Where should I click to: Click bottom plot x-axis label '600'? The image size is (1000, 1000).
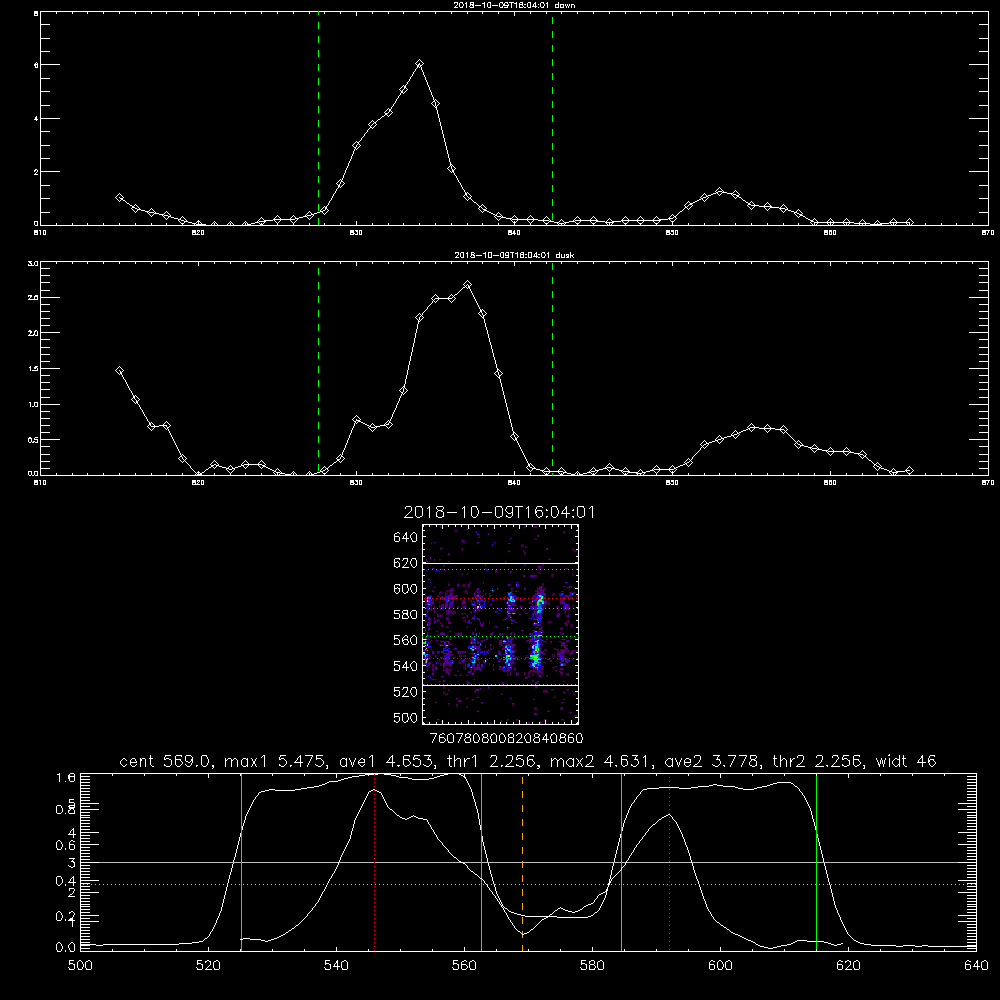click(x=720, y=966)
